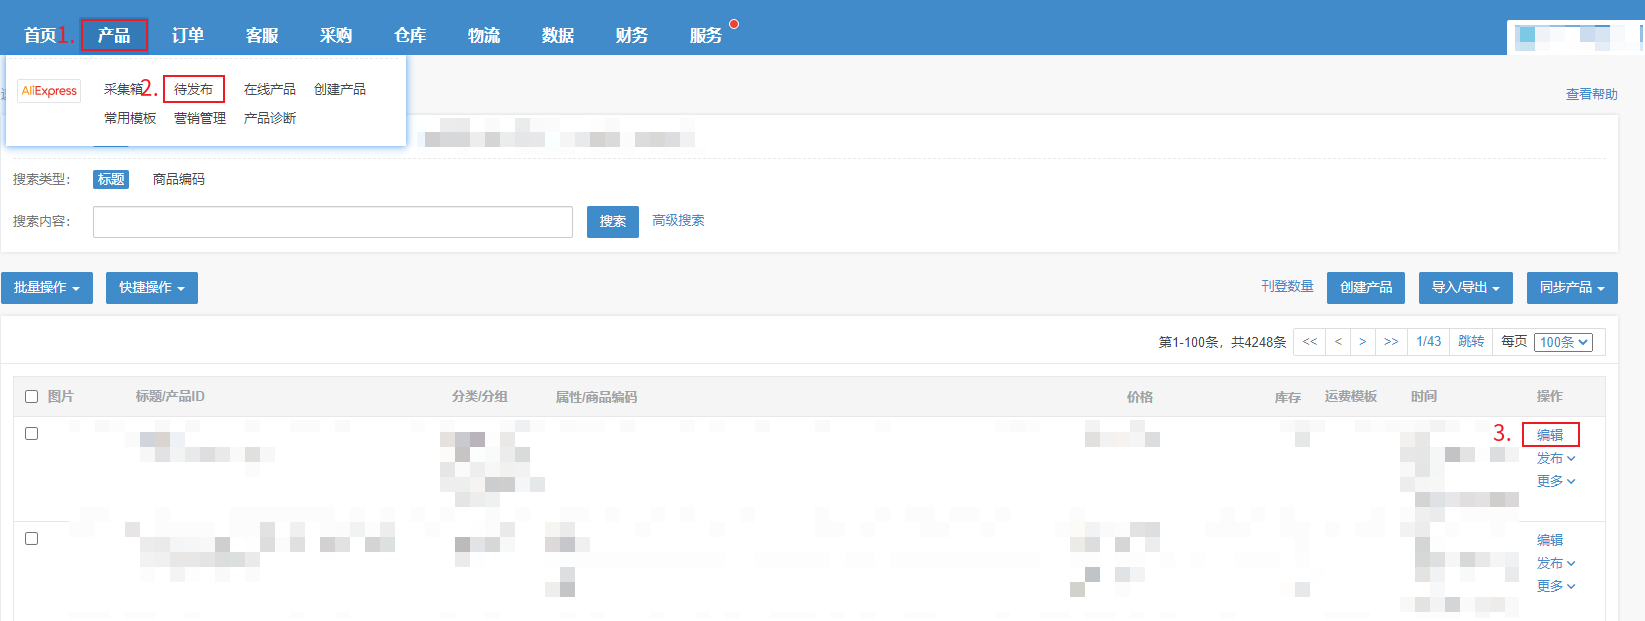Click the 价格 column header
Screen dimensions: 1645x621
pos(1140,397)
